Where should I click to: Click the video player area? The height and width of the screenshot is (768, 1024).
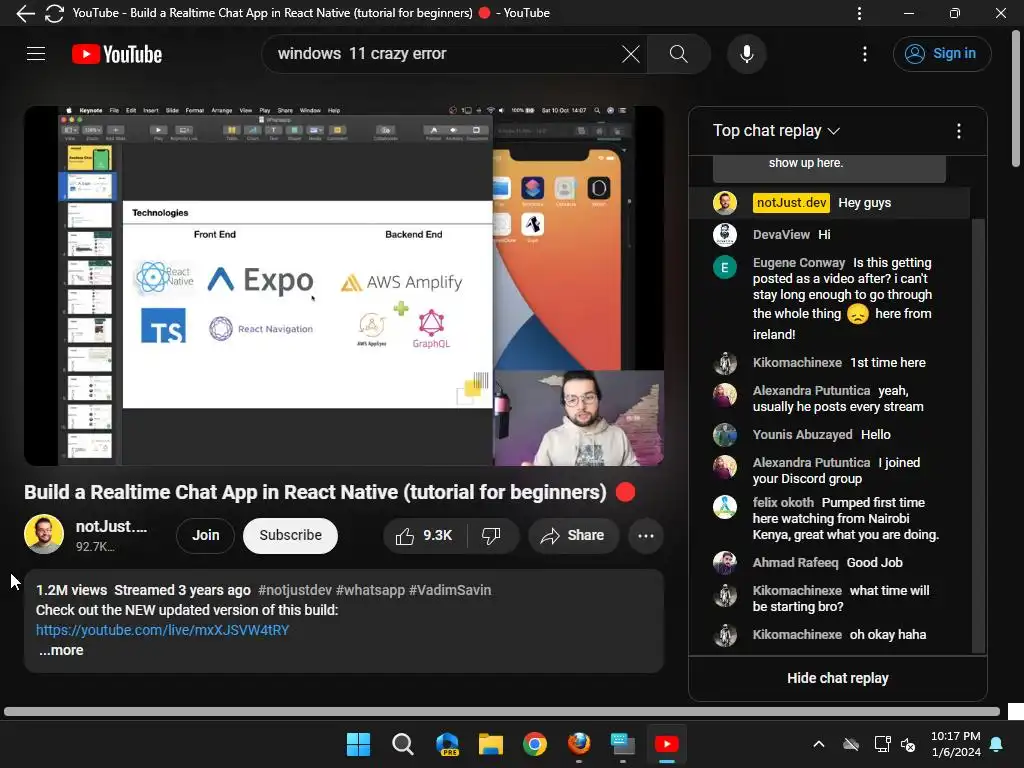pos(344,286)
